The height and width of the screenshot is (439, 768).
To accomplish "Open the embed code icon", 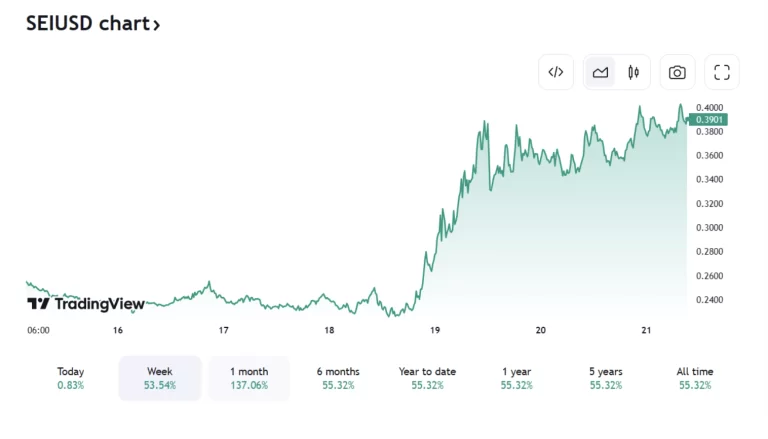I will coord(556,72).
